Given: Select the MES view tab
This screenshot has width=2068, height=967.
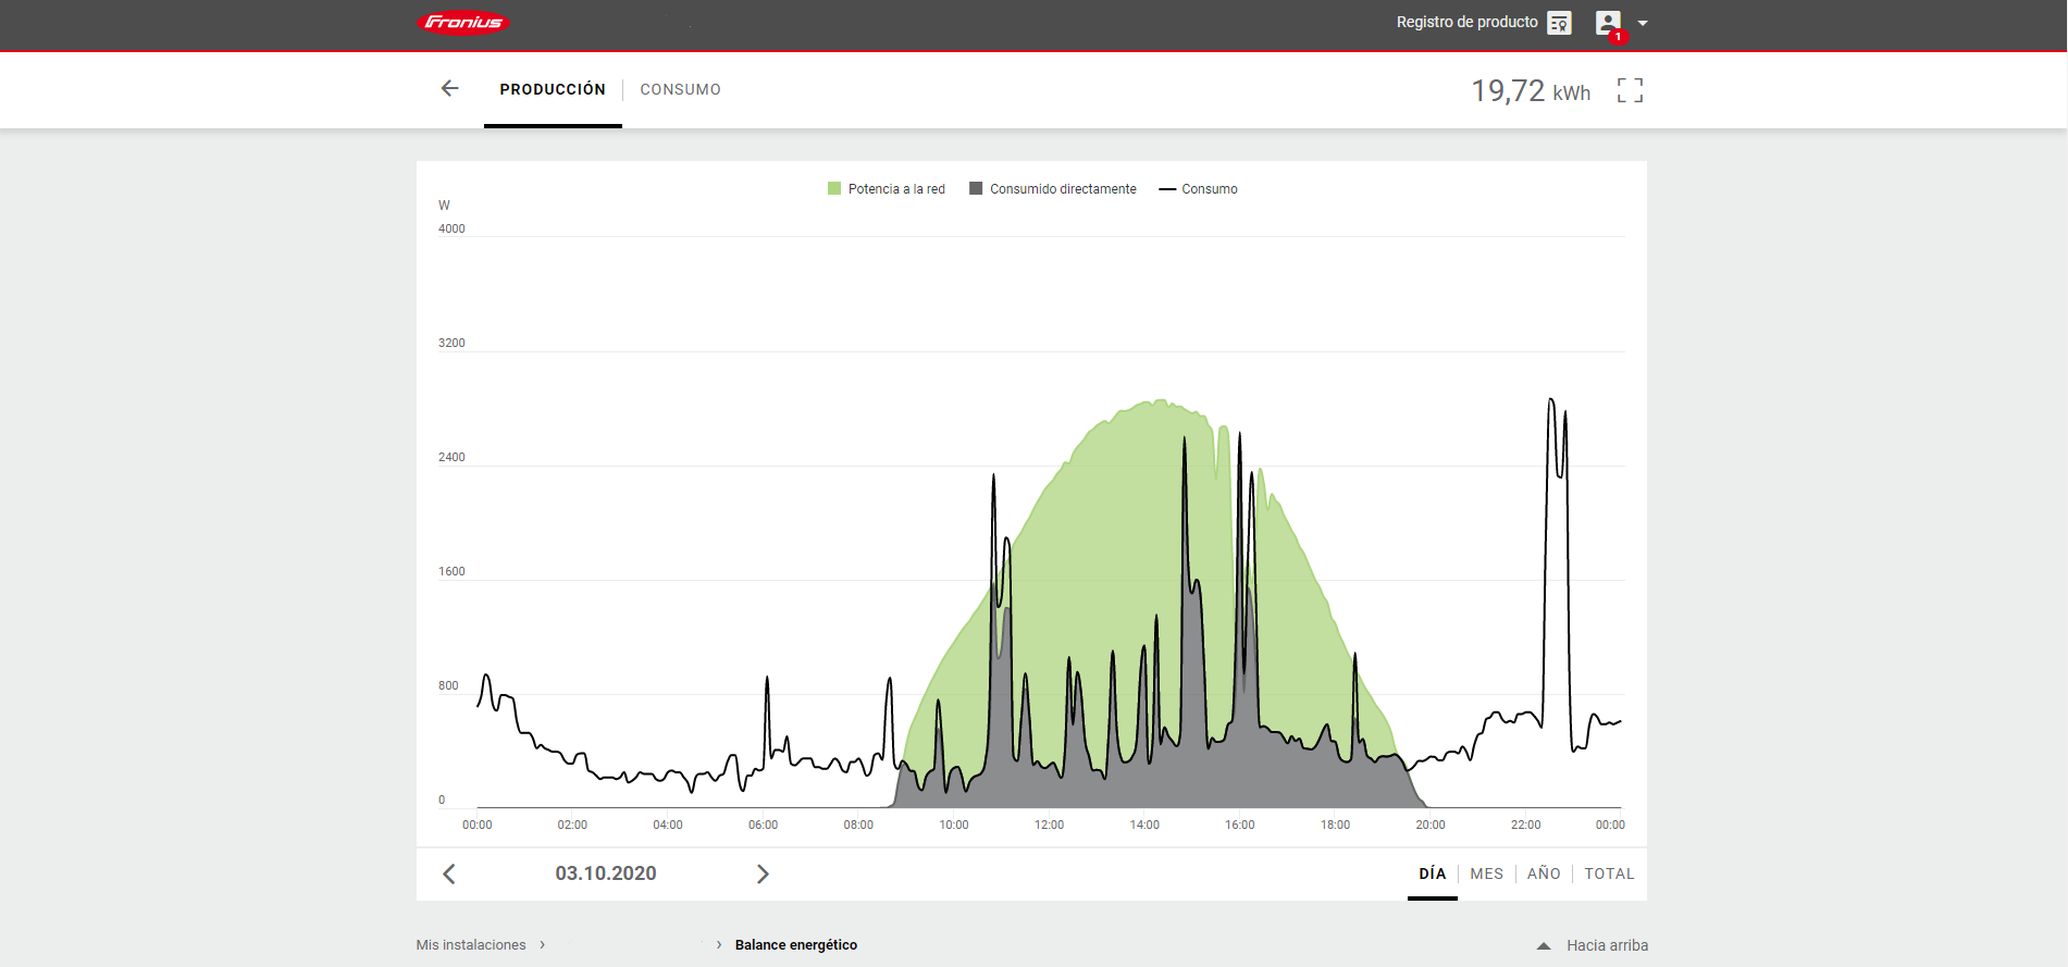Looking at the screenshot, I should pyautogui.click(x=1486, y=873).
